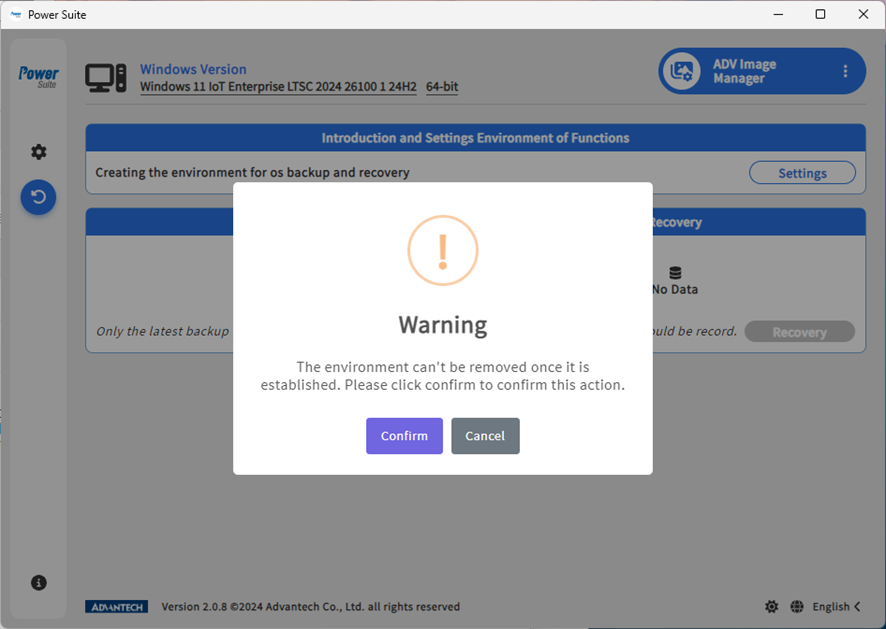Select the circular backup and recovery sidebar icon

click(39, 197)
